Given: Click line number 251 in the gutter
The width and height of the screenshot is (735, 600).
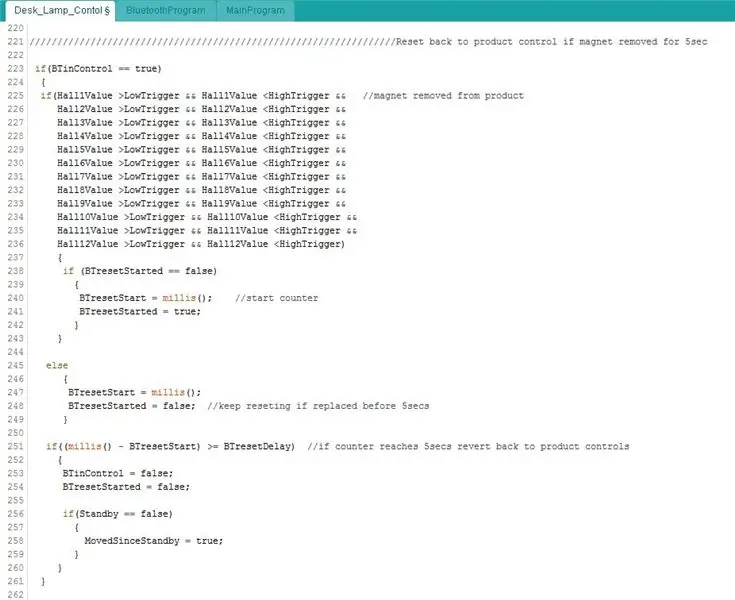Looking at the screenshot, I should [15, 446].
